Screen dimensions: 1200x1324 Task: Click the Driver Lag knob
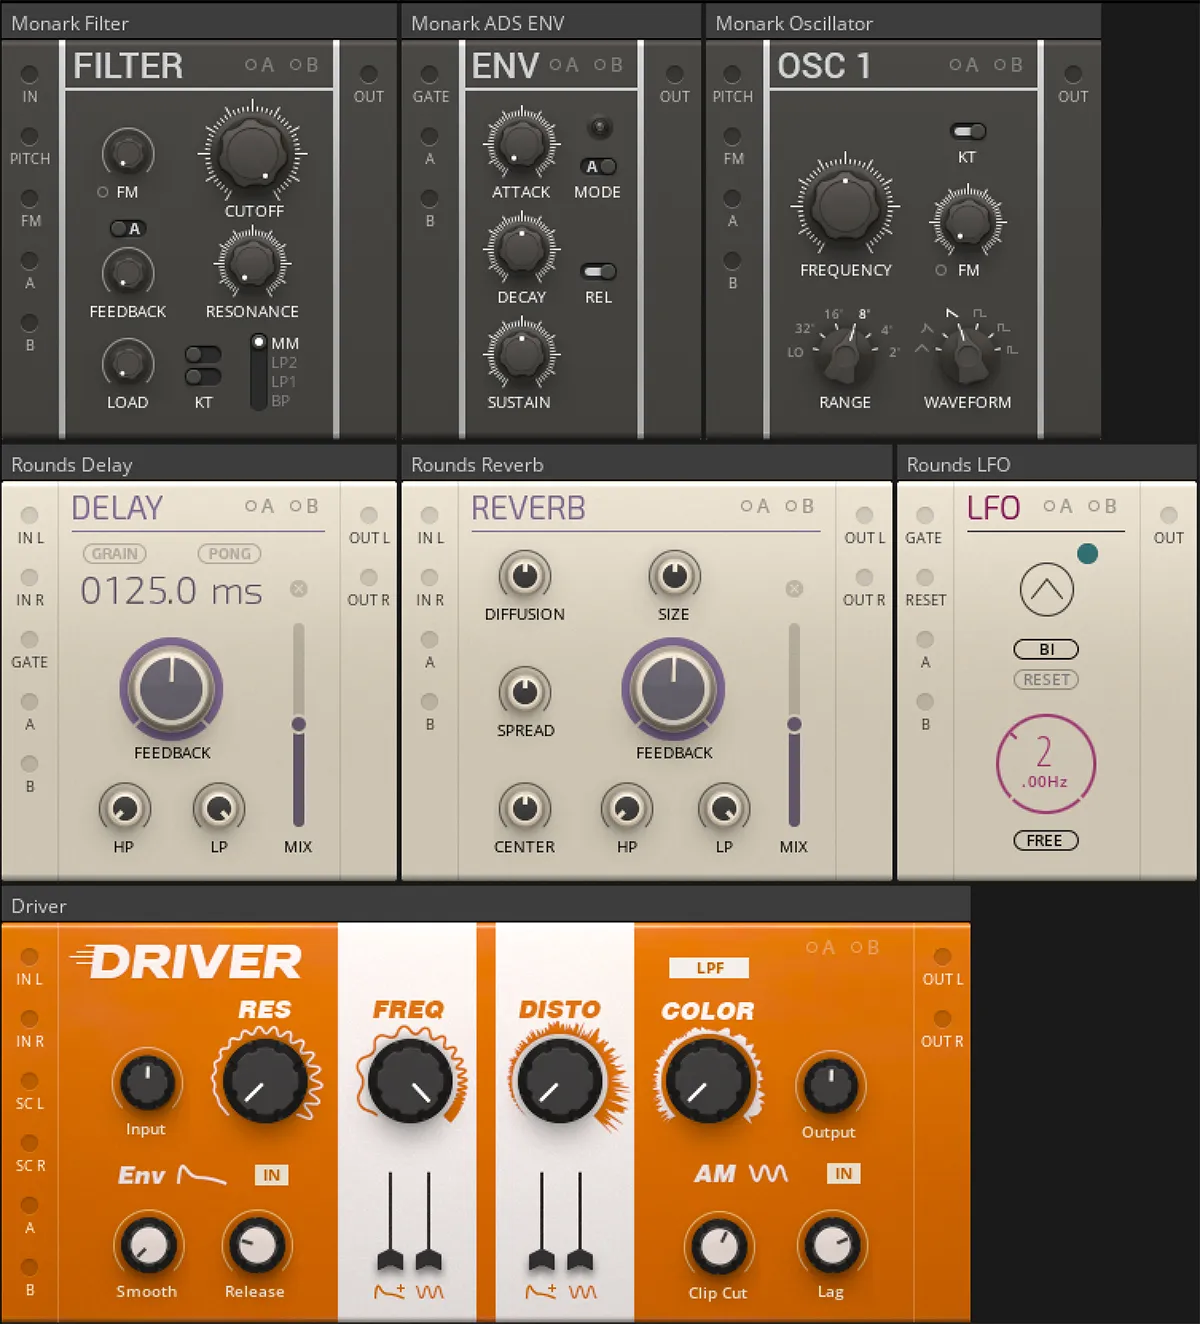point(831,1245)
